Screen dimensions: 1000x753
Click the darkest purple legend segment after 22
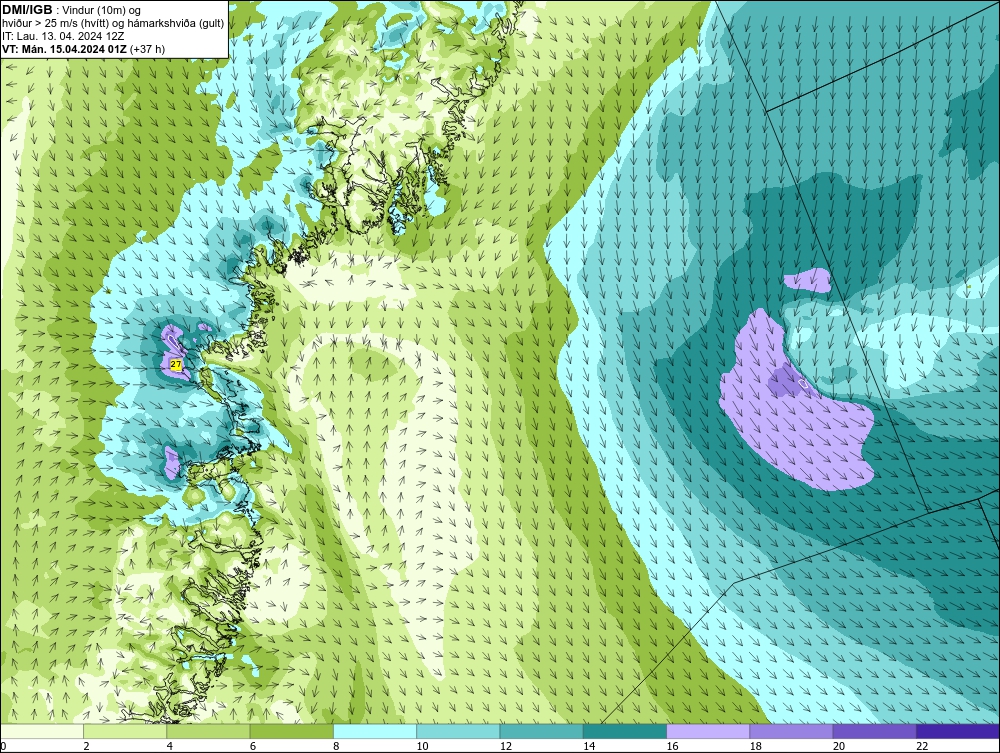957,731
